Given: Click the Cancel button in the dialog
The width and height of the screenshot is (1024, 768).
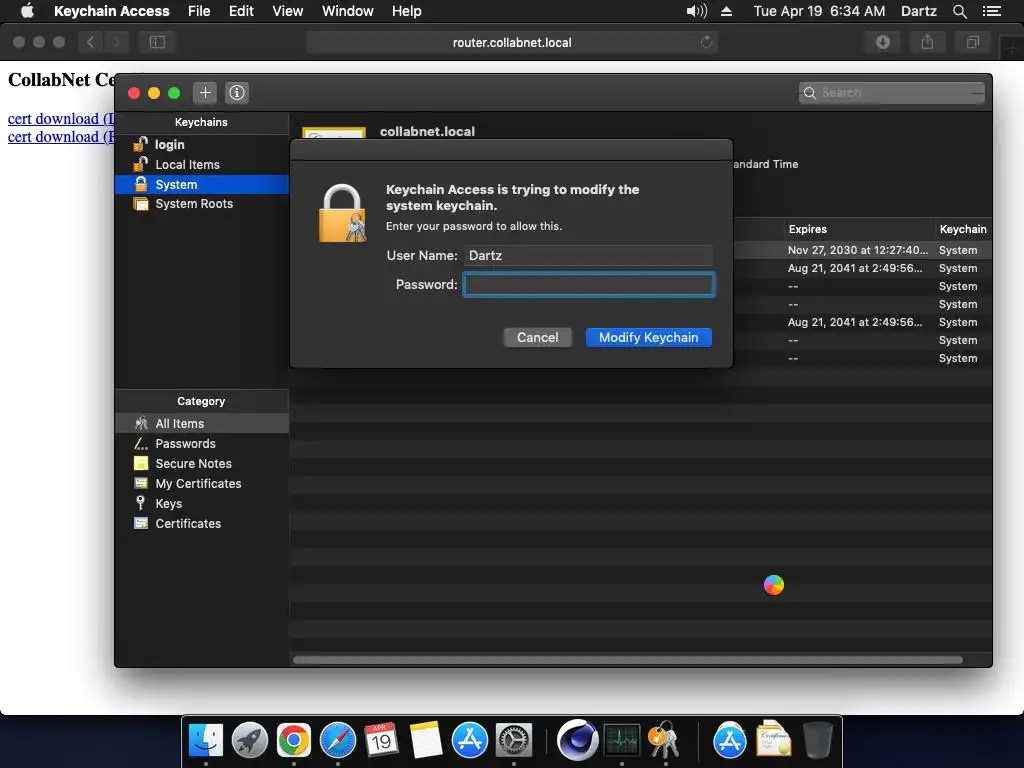Looking at the screenshot, I should pos(537,338).
